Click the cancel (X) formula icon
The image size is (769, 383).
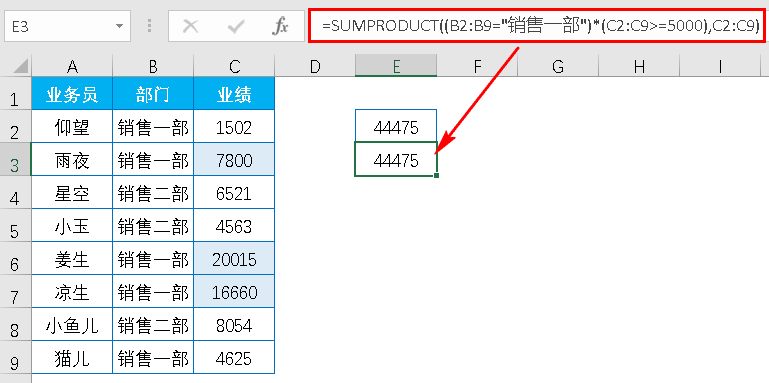point(190,26)
